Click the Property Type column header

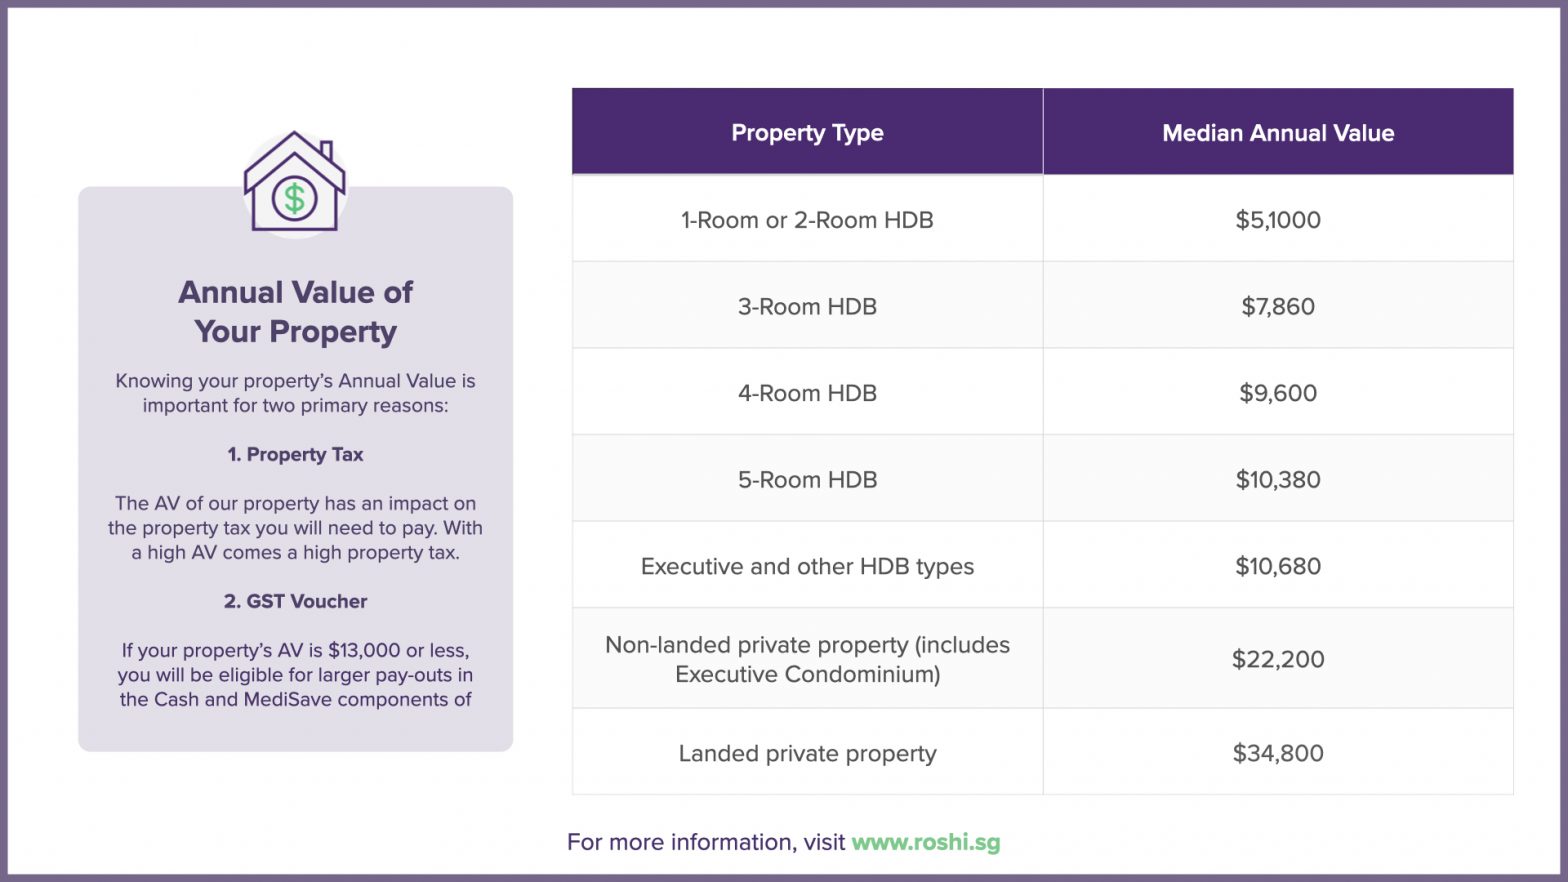807,133
